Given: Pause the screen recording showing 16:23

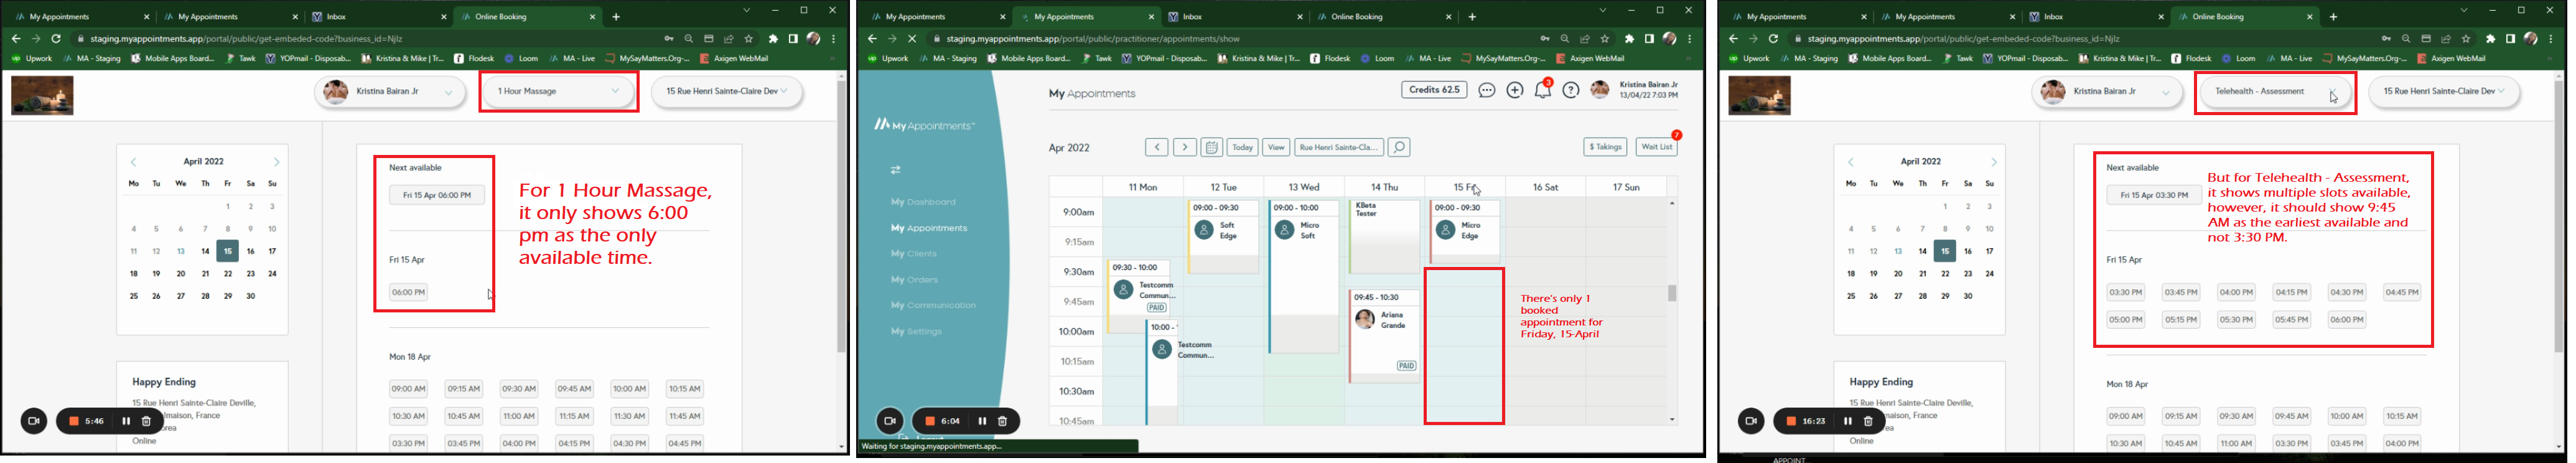Looking at the screenshot, I should [1847, 421].
